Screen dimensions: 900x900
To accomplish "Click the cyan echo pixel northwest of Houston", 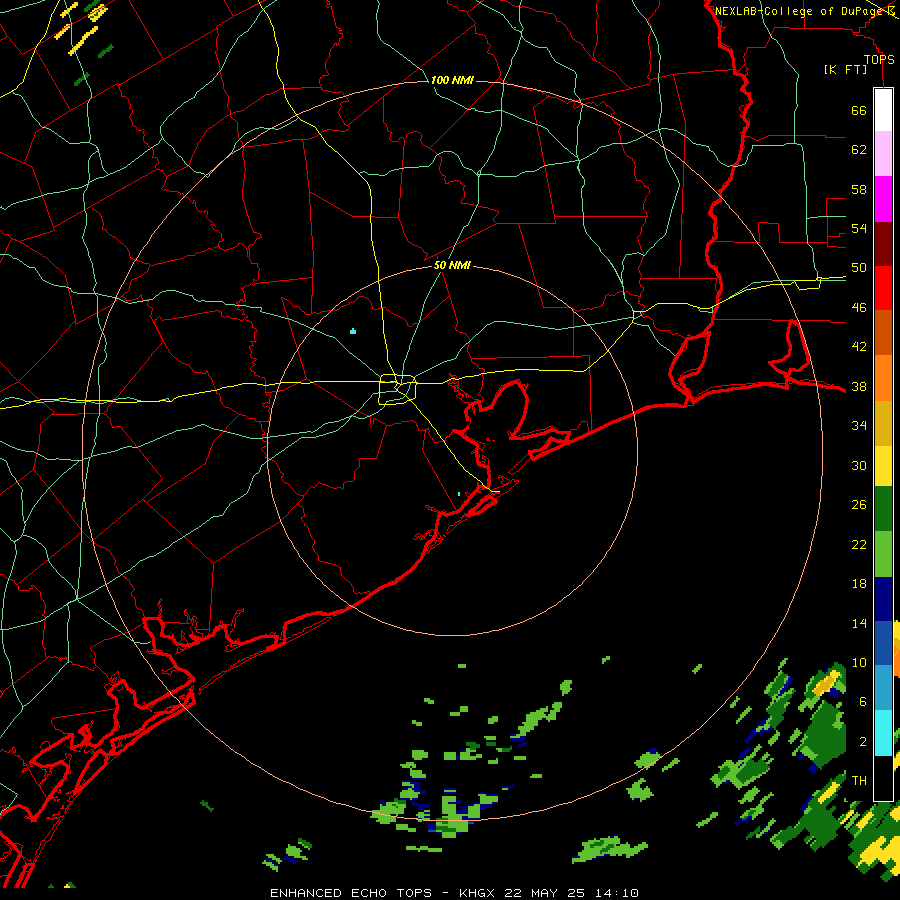I will tap(353, 331).
